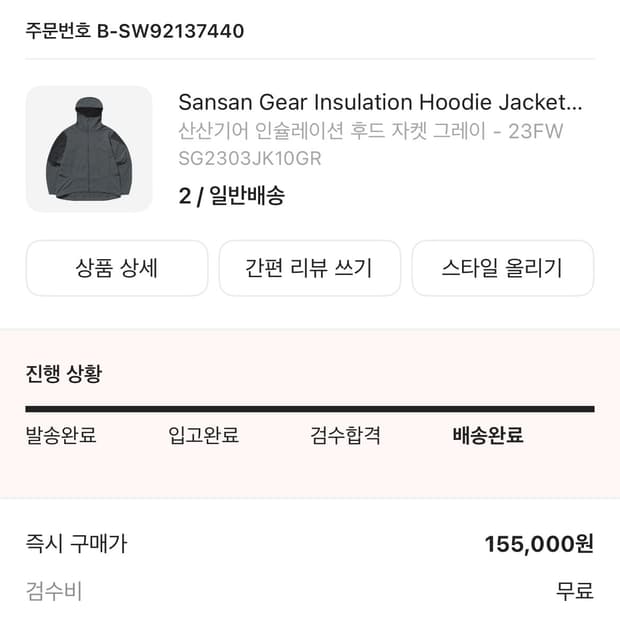Click the 주문번호 label text
Image resolution: width=620 pixels, height=620 pixels.
58,31
